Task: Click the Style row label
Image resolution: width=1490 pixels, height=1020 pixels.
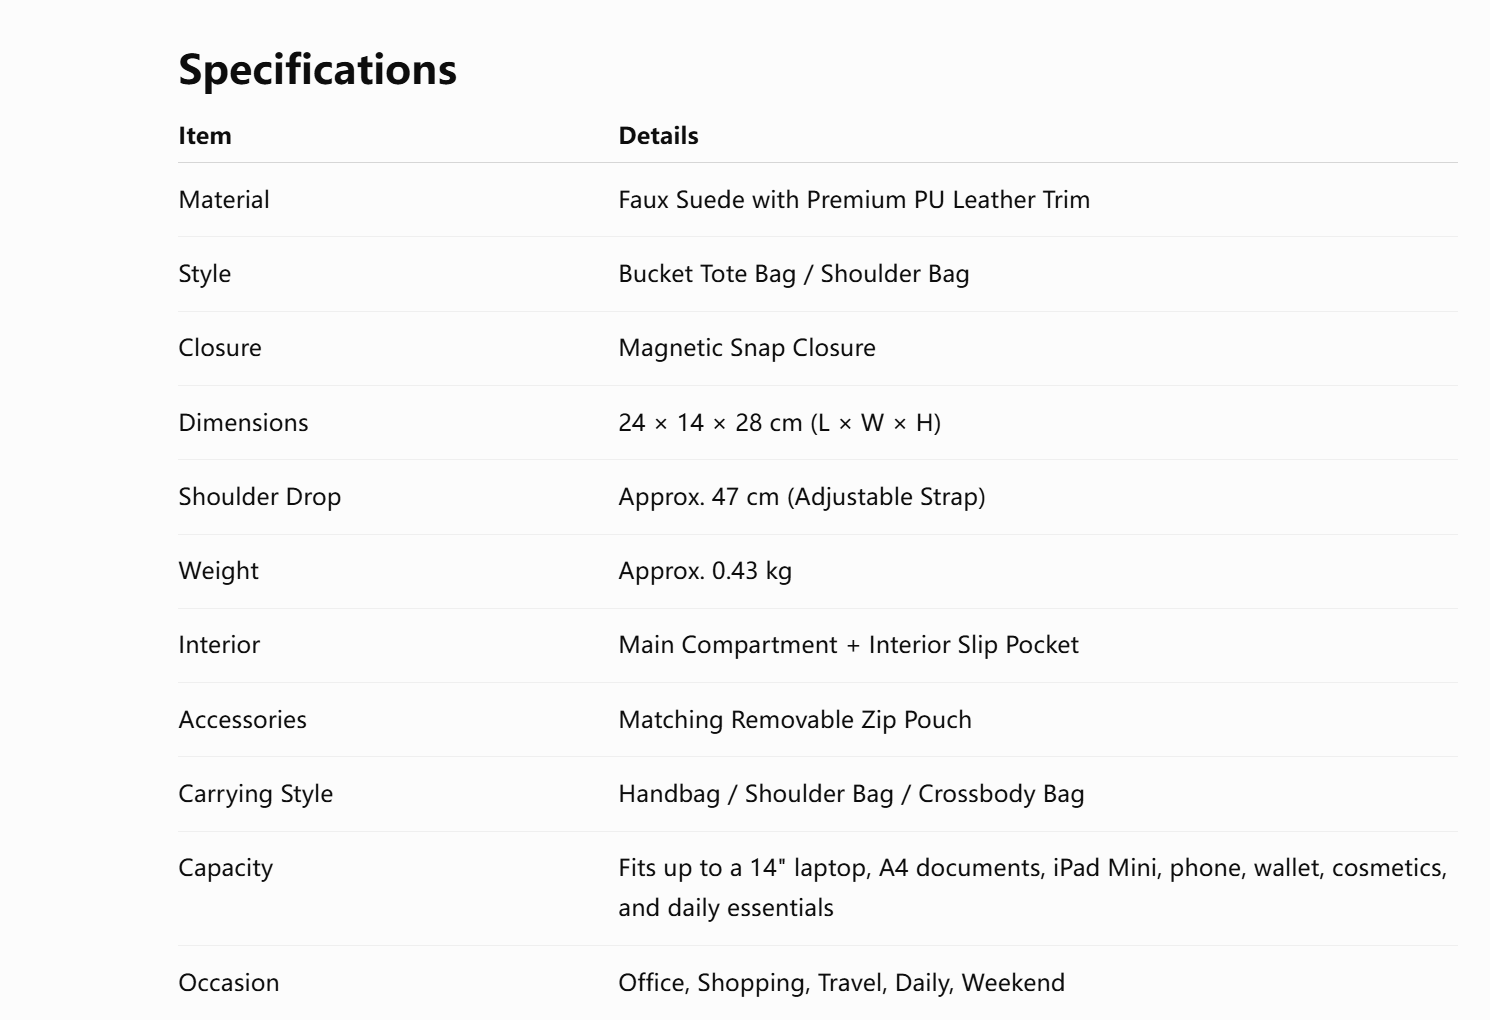Action: click(x=204, y=274)
